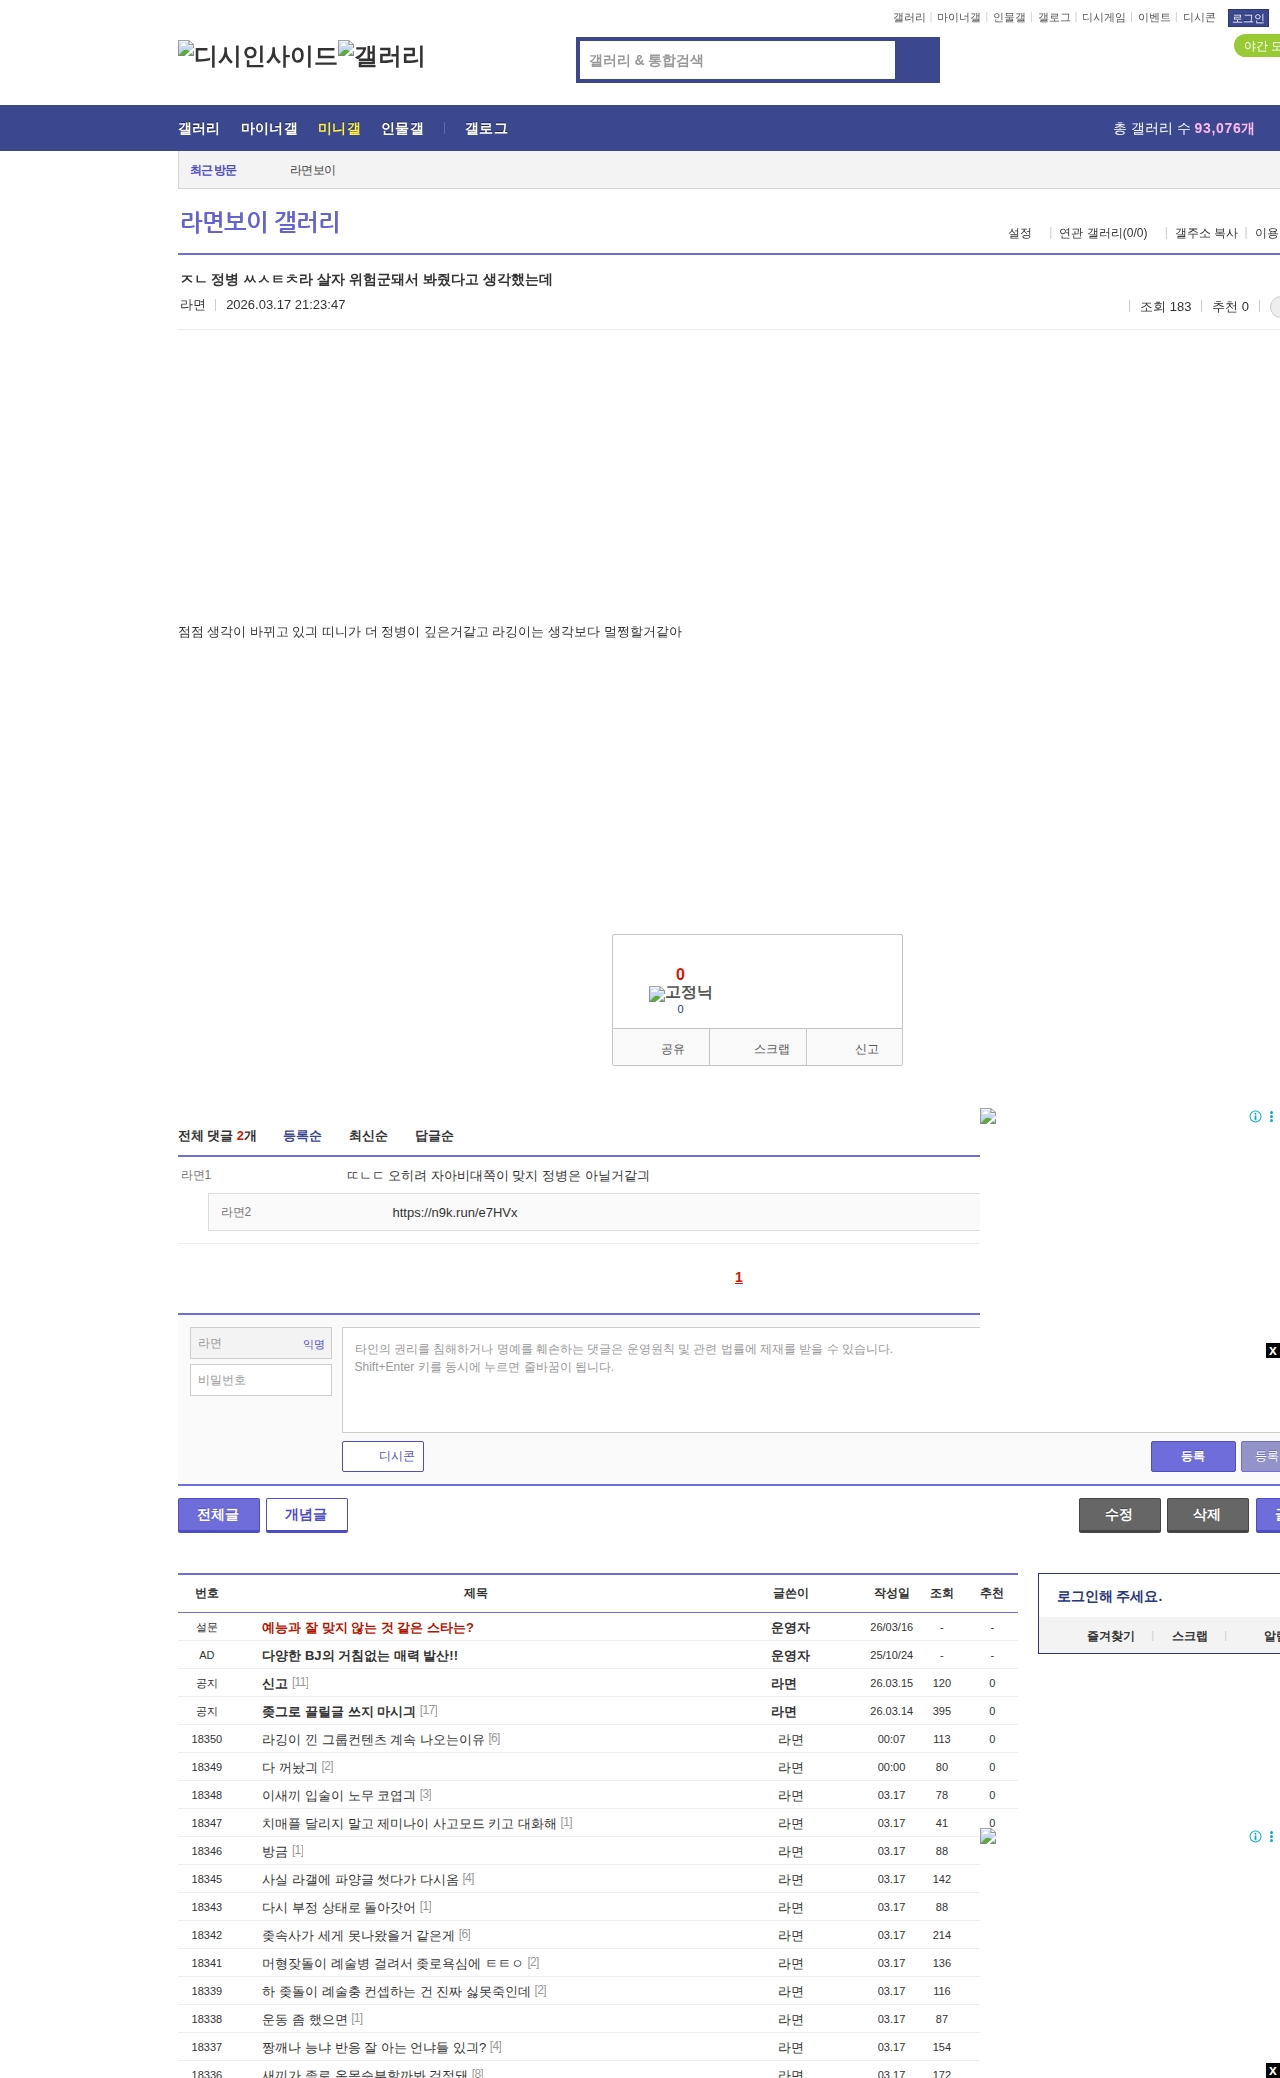Viewport: 1280px width, 2078px height.
Task: Click the 갤러리 logo image next to DCInside
Action: (x=382, y=56)
